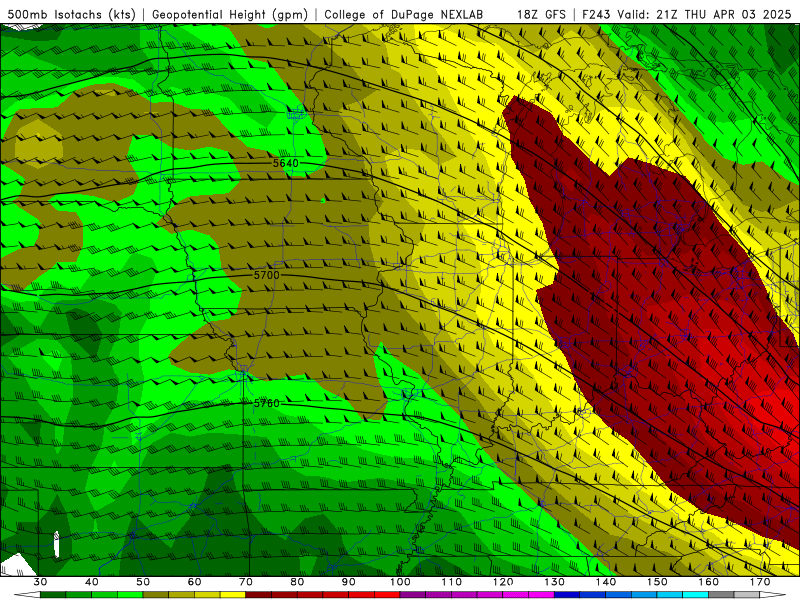
Task: Click the 70 value on the color scale
Action: coord(246,582)
